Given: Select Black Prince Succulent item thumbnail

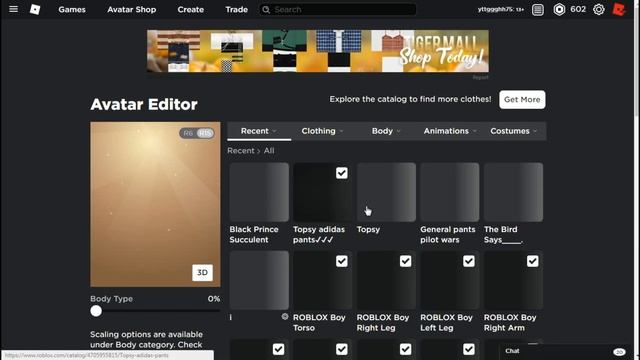Looking at the screenshot, I should [x=259, y=192].
